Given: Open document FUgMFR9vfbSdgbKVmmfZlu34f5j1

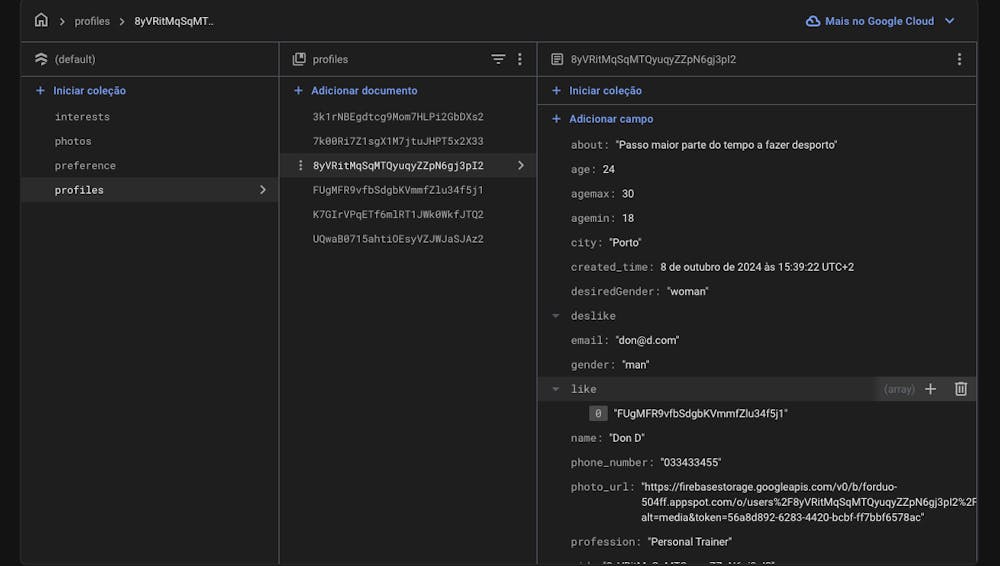Looking at the screenshot, I should [x=398, y=190].
